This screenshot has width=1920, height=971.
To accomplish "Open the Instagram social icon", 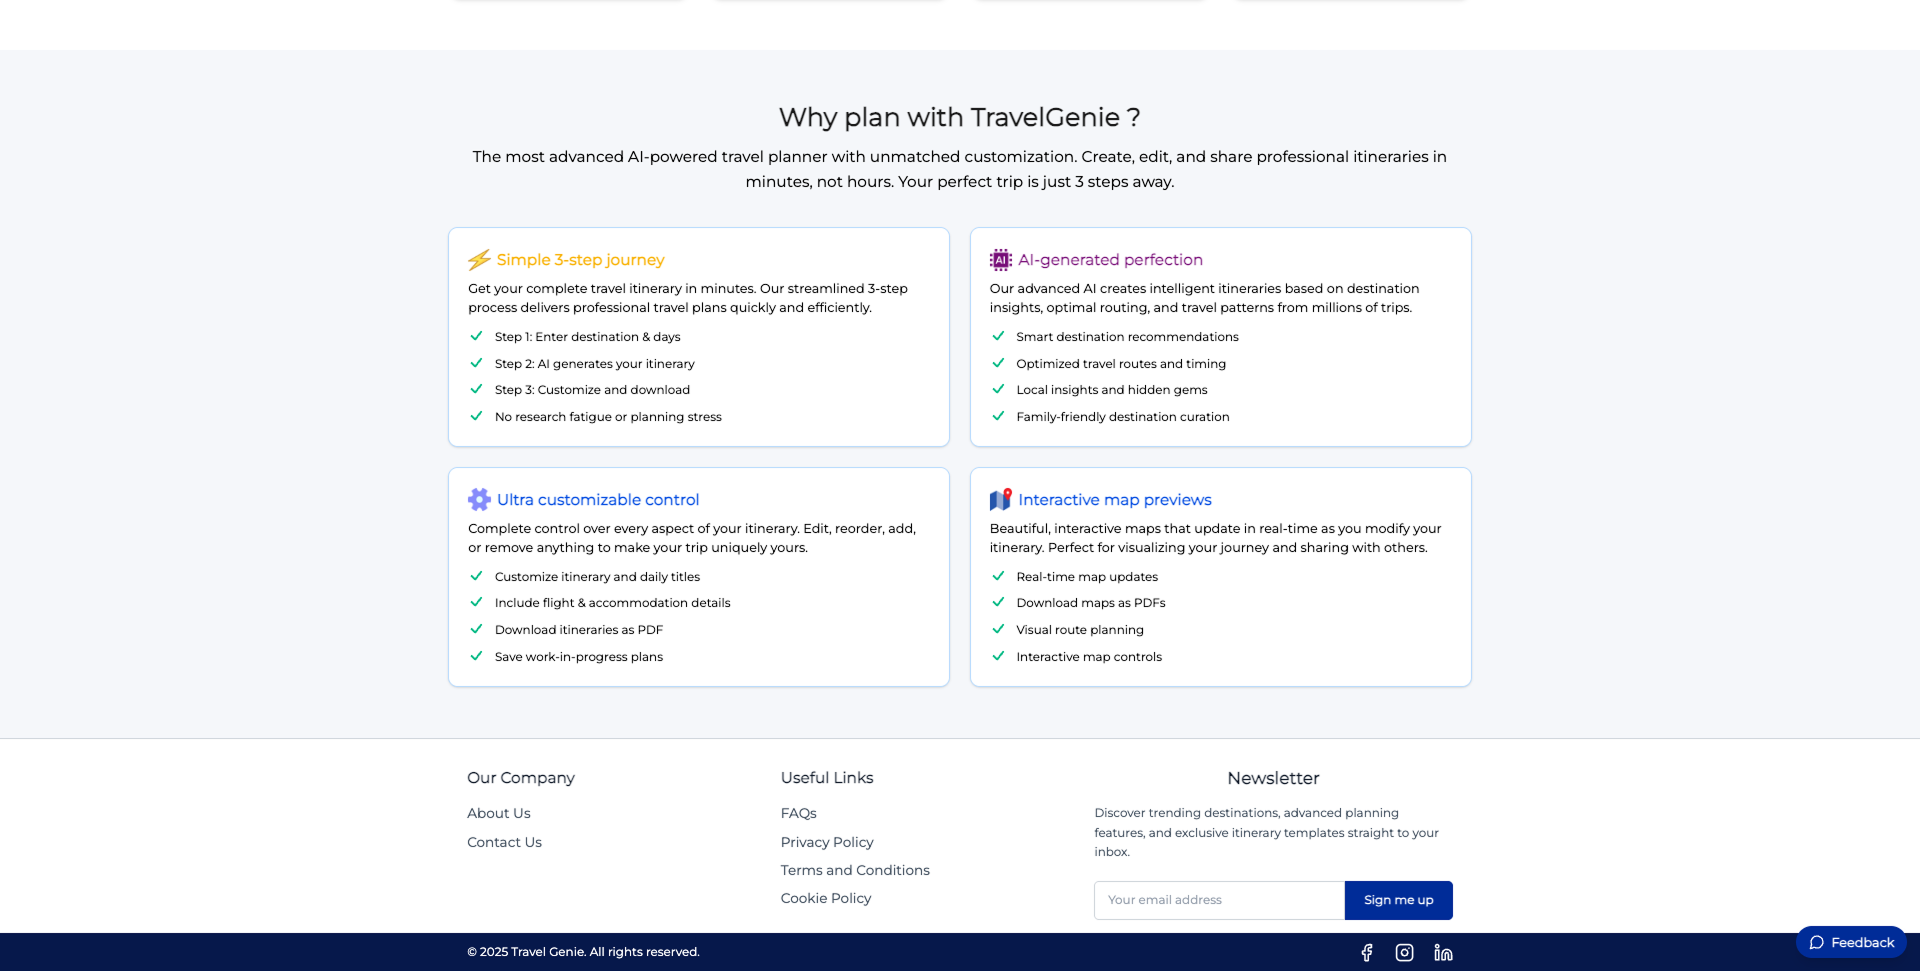I will coord(1404,953).
